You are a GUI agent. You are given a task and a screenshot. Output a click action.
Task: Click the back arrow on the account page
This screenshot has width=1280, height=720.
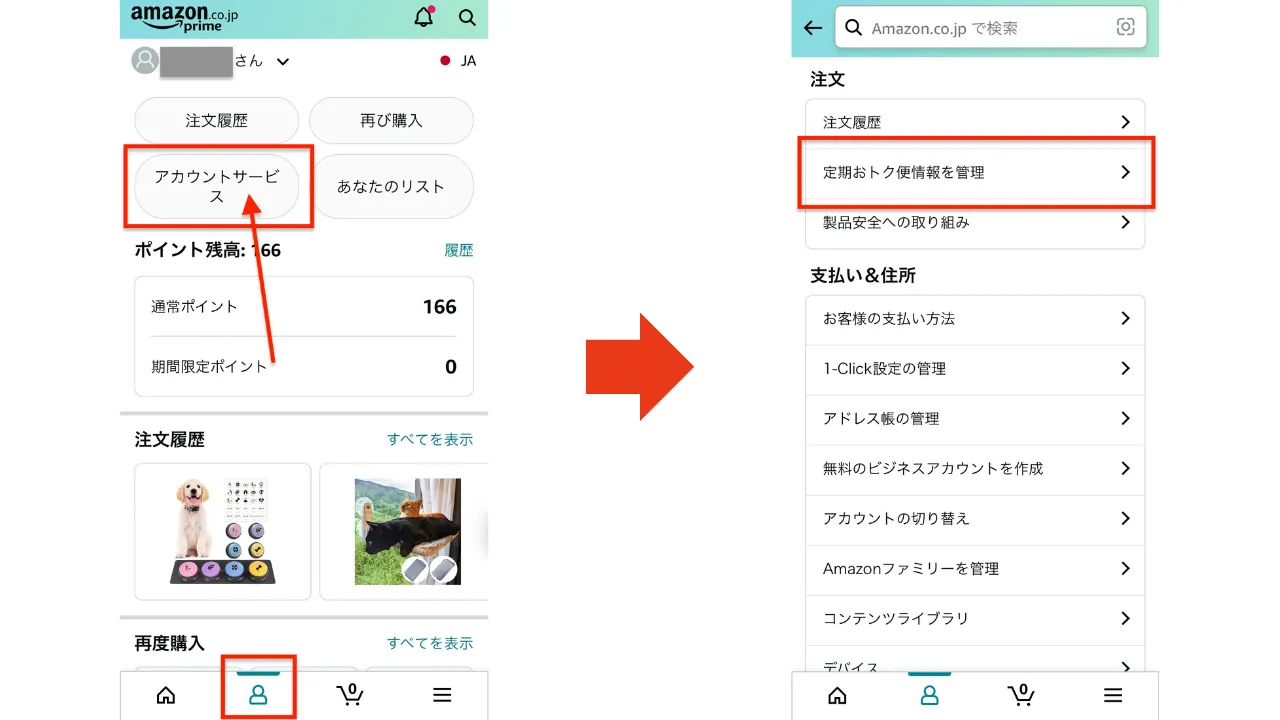click(813, 28)
